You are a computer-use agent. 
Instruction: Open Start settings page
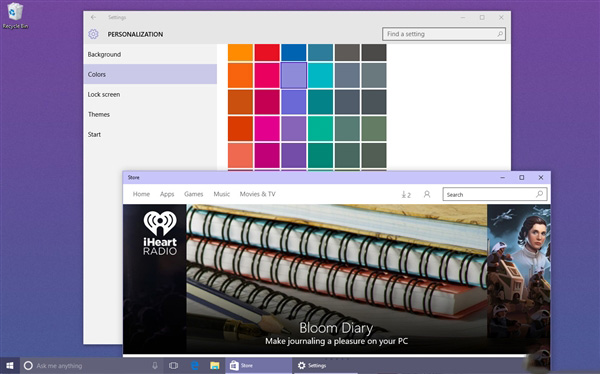[150, 134]
